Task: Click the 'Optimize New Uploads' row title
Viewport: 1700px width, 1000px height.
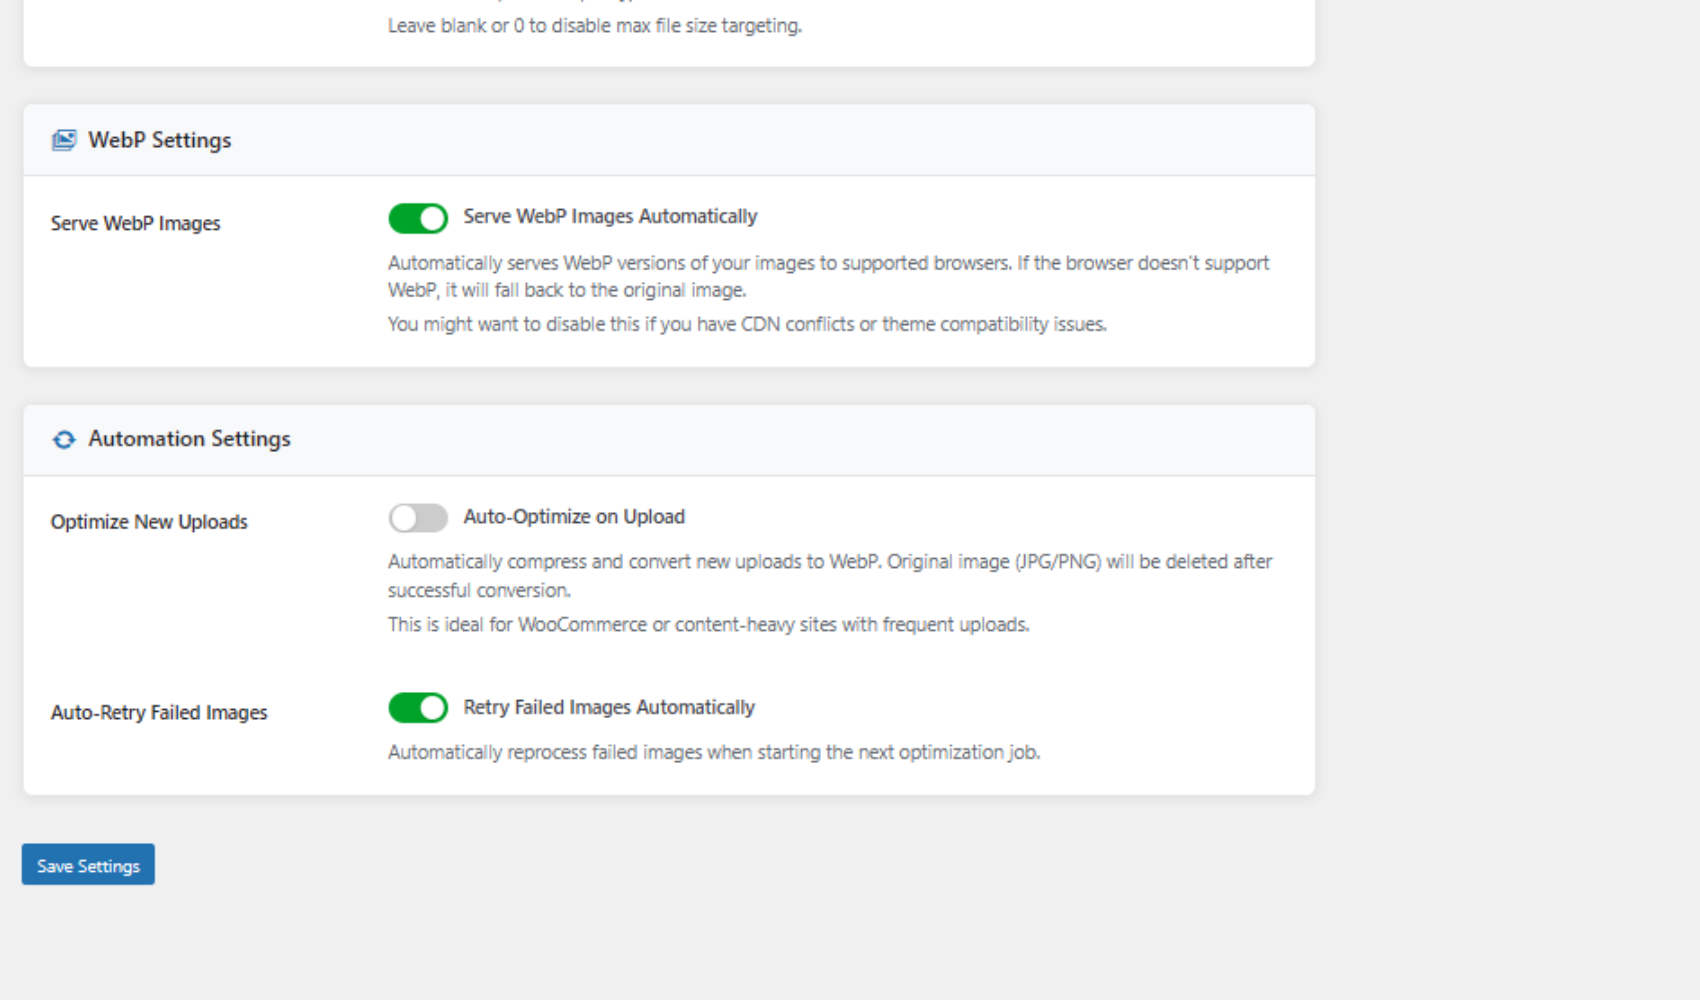Action: (149, 522)
